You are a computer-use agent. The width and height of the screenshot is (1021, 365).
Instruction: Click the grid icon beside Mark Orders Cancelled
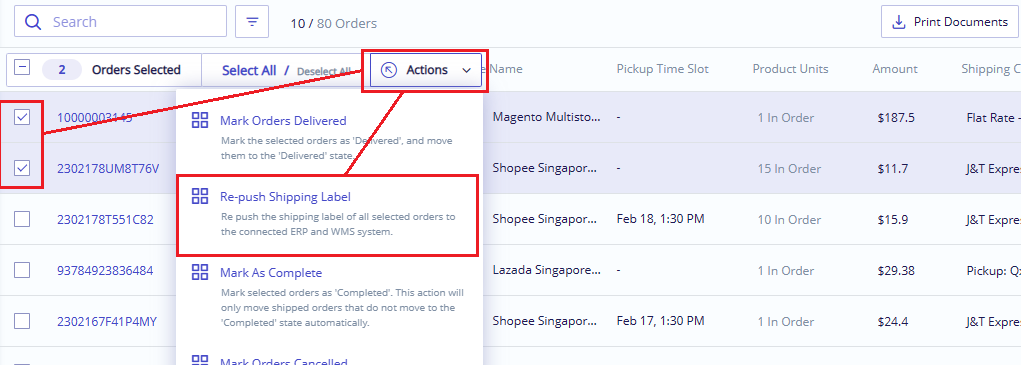pyautogui.click(x=200, y=360)
